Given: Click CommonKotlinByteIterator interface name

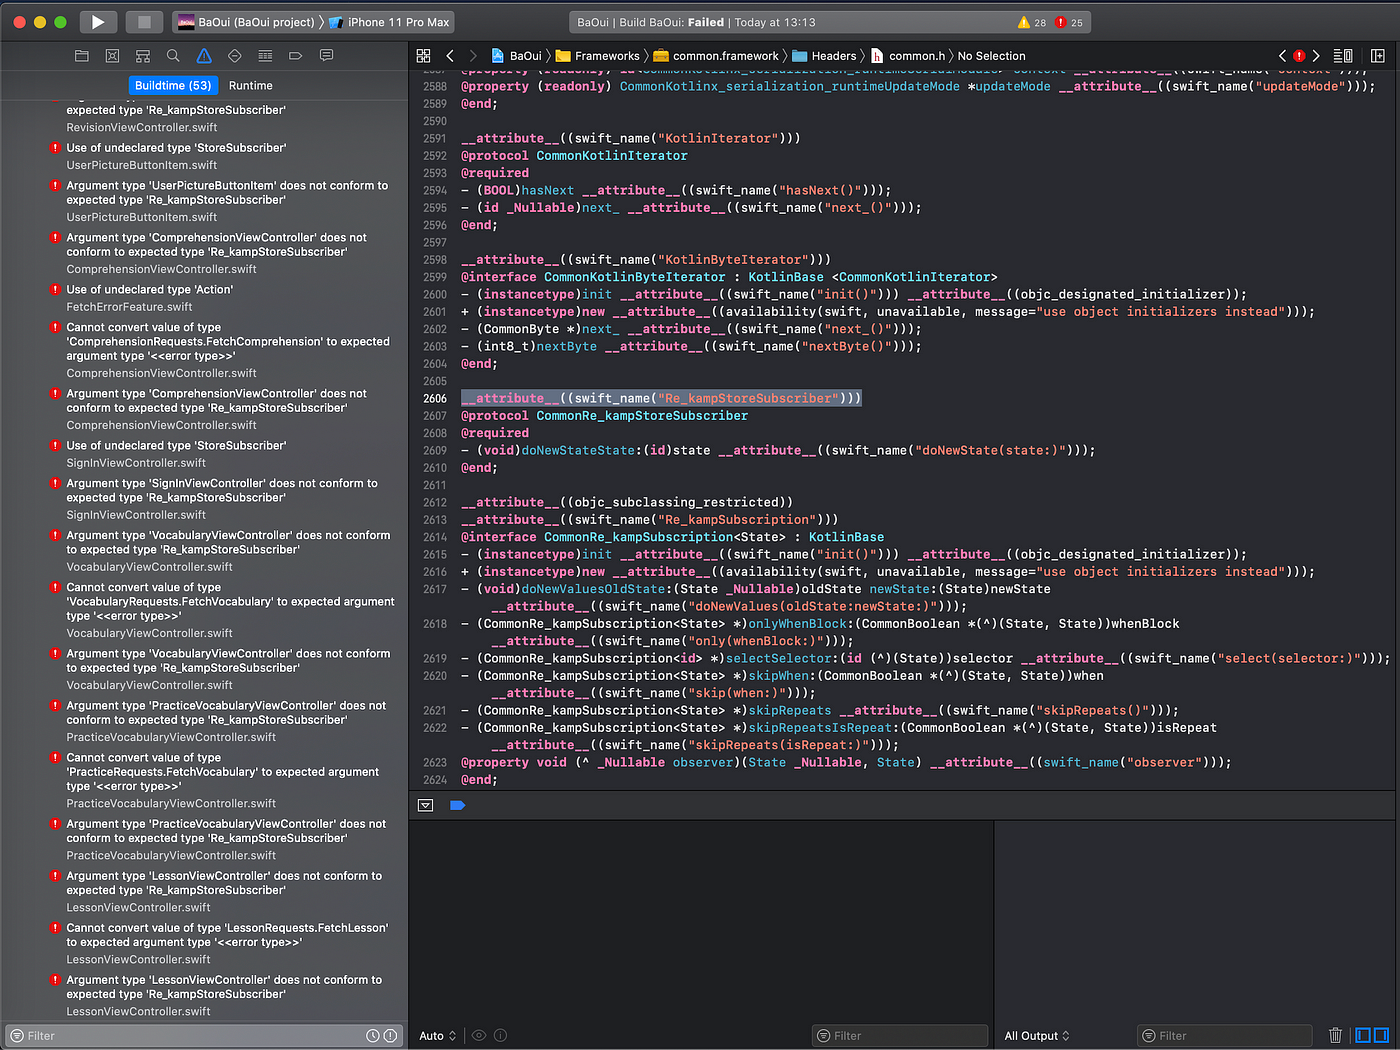Looking at the screenshot, I should click(x=635, y=277).
